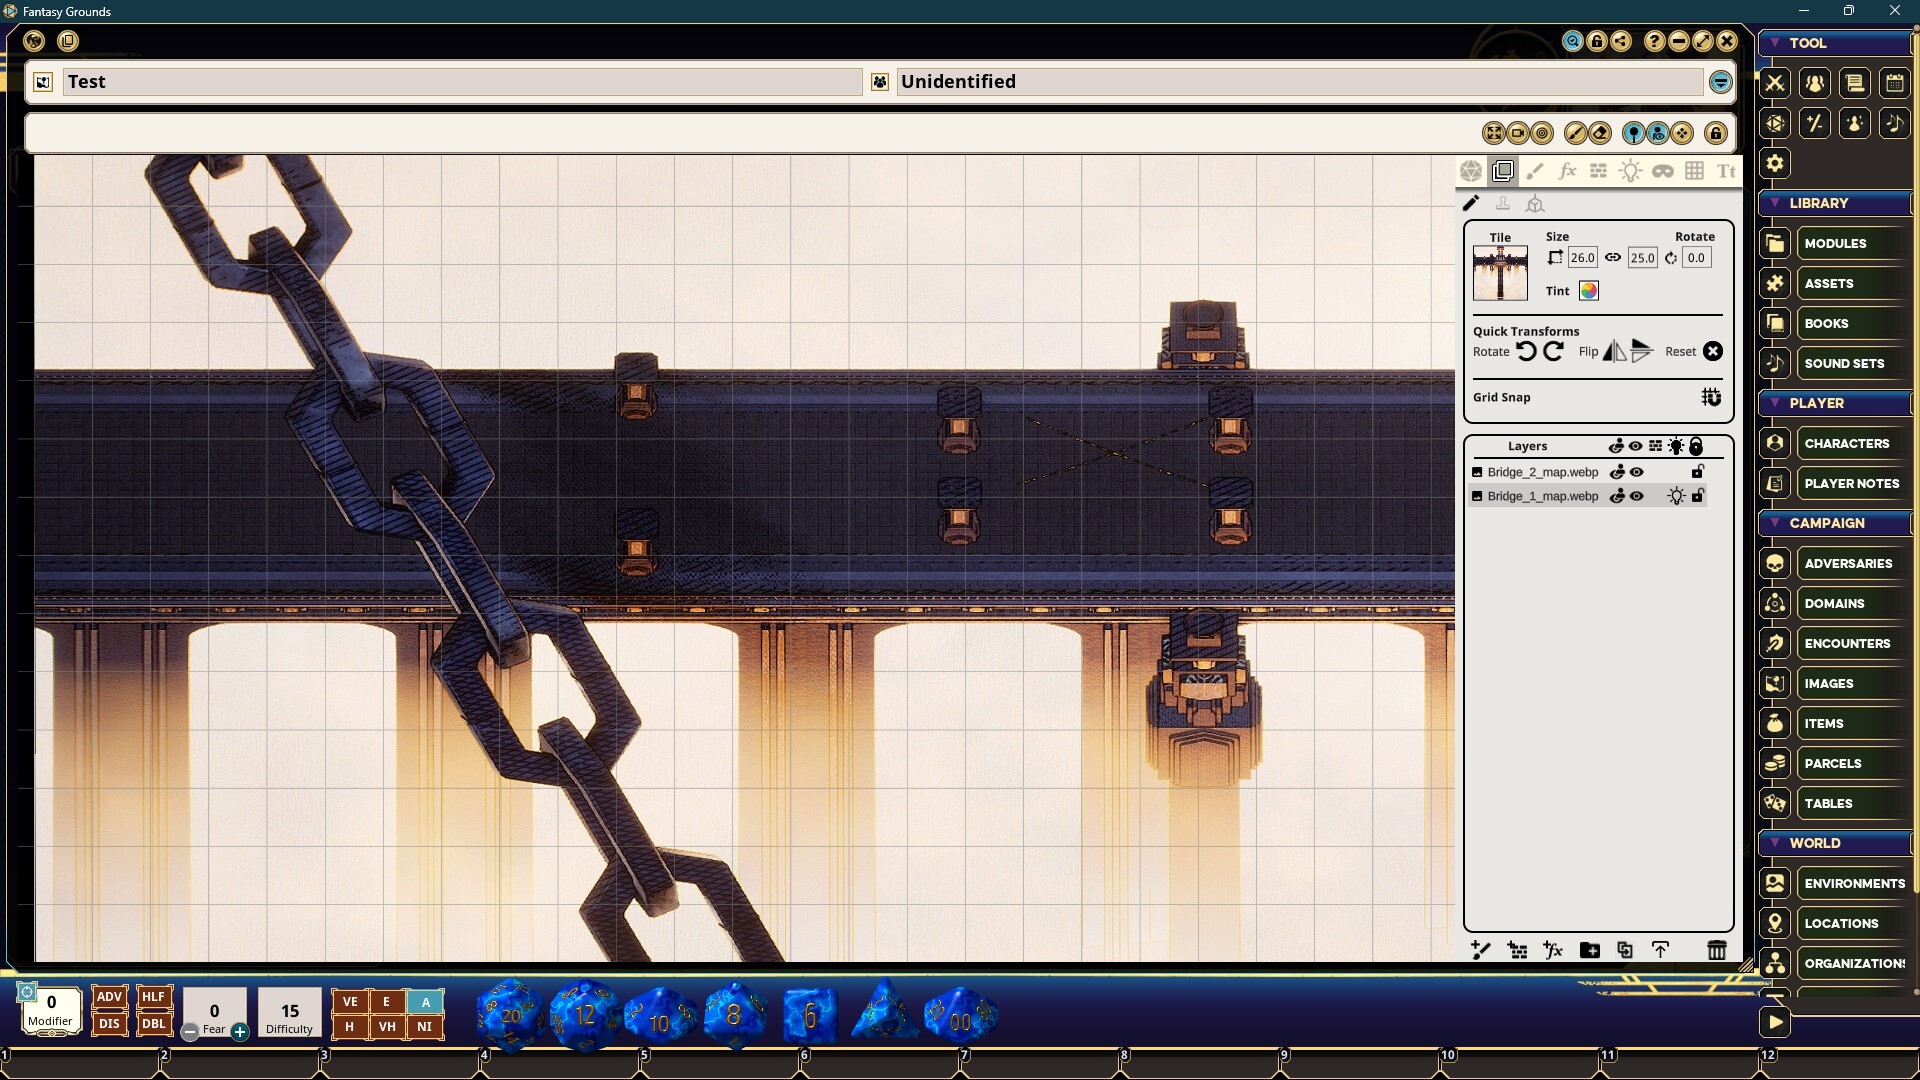Click the tile size width field

pyautogui.click(x=1582, y=258)
